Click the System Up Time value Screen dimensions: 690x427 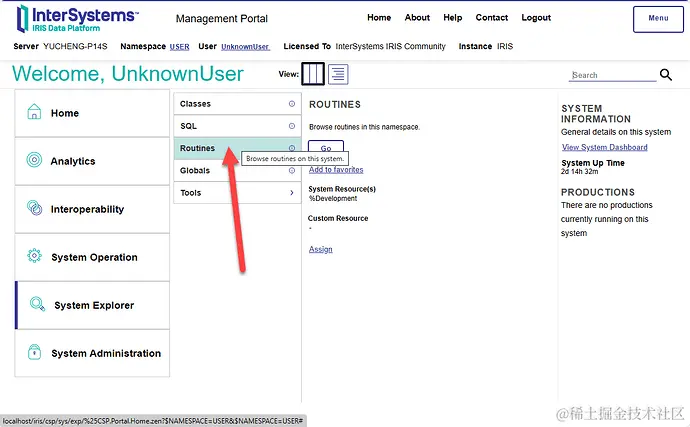click(579, 172)
